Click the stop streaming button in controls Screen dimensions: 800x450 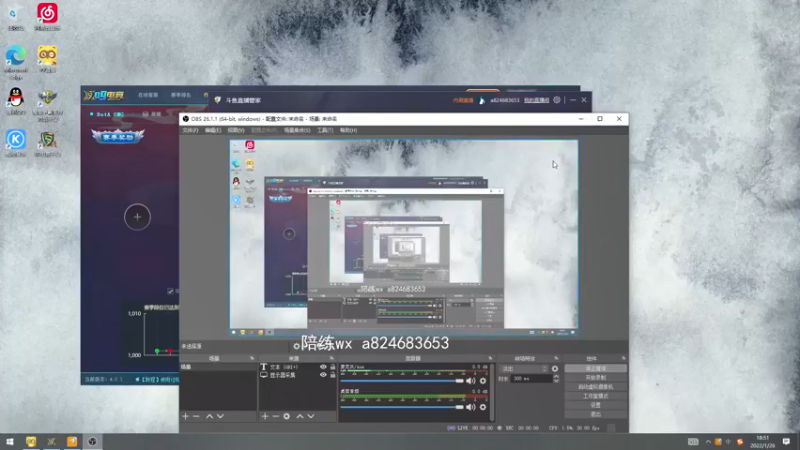(x=595, y=368)
